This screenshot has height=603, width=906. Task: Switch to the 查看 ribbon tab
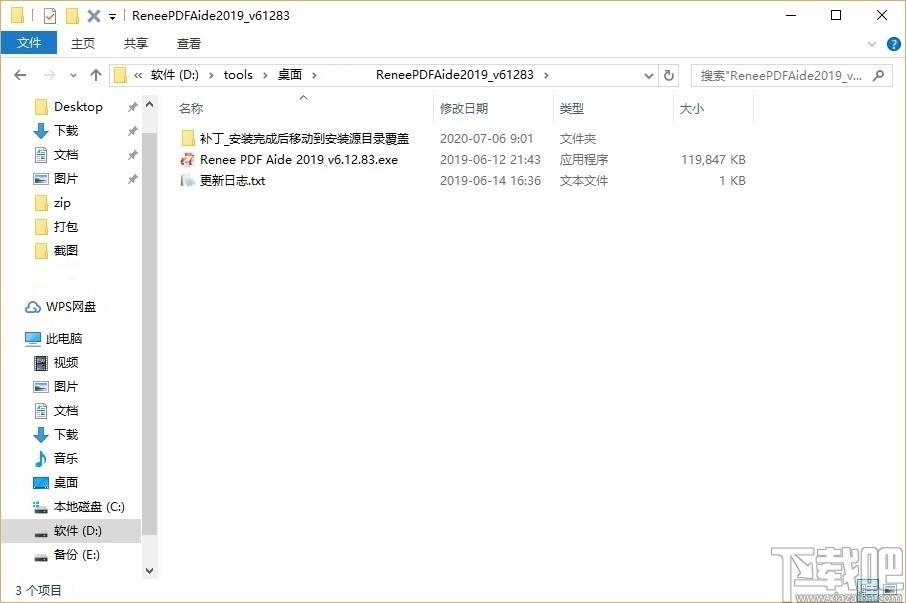click(x=189, y=43)
